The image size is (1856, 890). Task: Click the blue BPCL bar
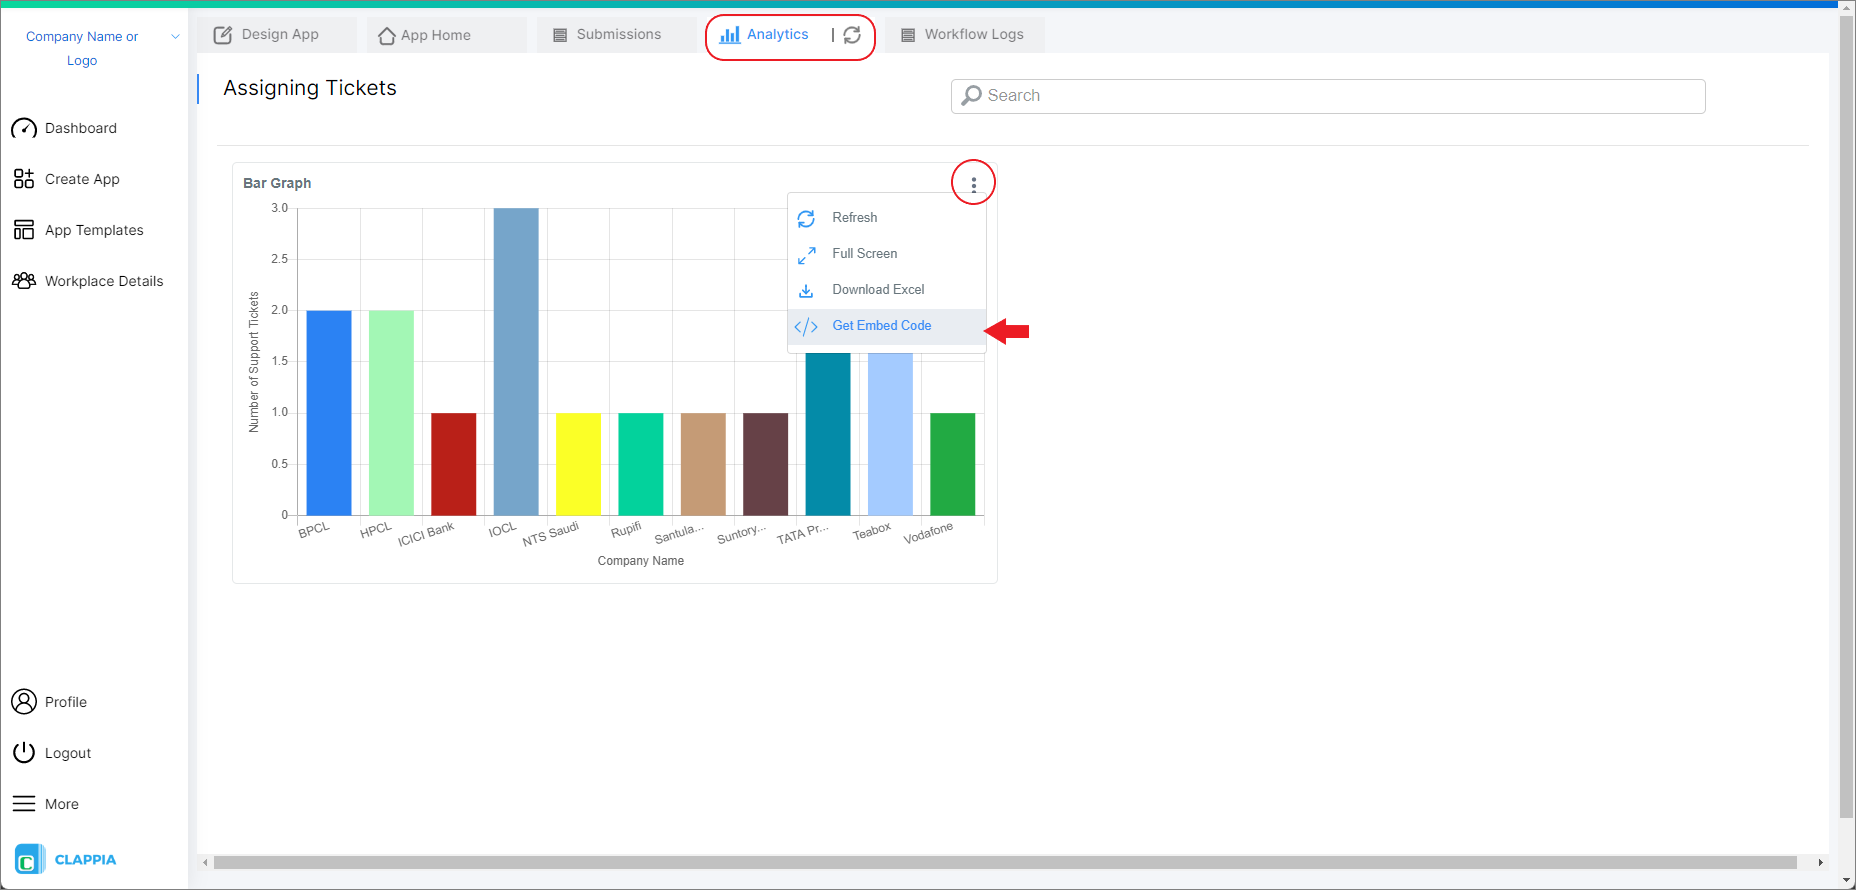coord(329,413)
